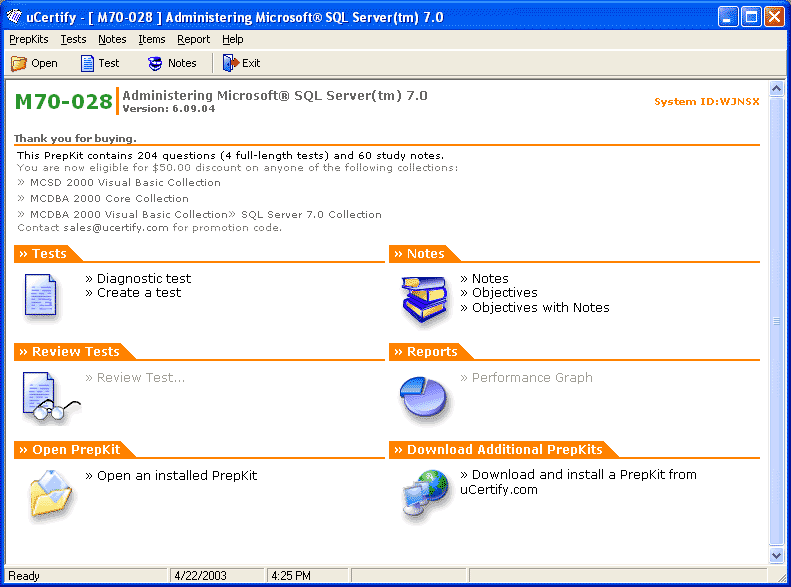Click MCSD 2000 Visual Basic Collection text
The image size is (791, 587).
point(125,183)
